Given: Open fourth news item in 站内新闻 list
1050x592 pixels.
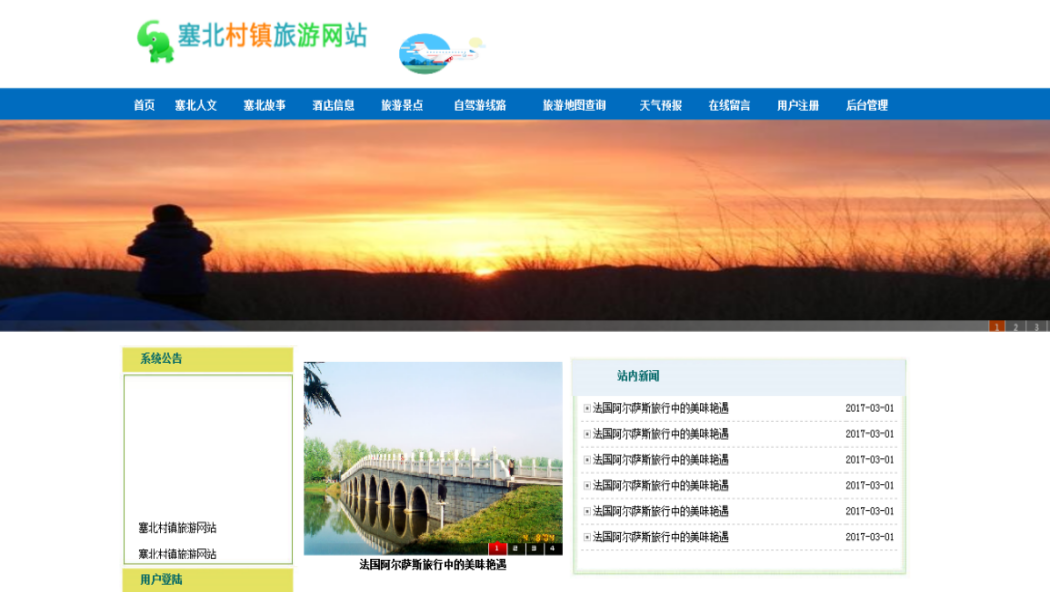Looking at the screenshot, I should pos(661,486).
